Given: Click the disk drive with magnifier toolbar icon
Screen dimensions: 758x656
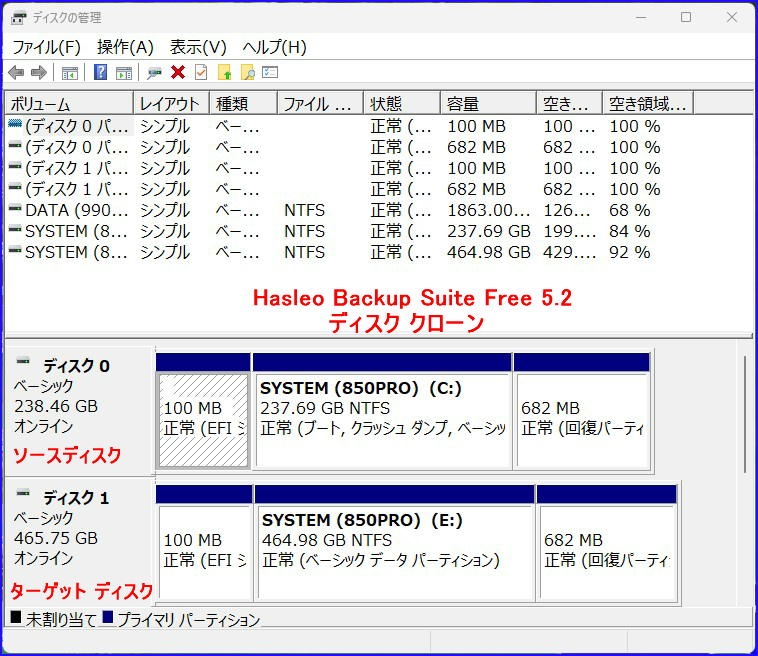Looking at the screenshot, I should 155,73.
